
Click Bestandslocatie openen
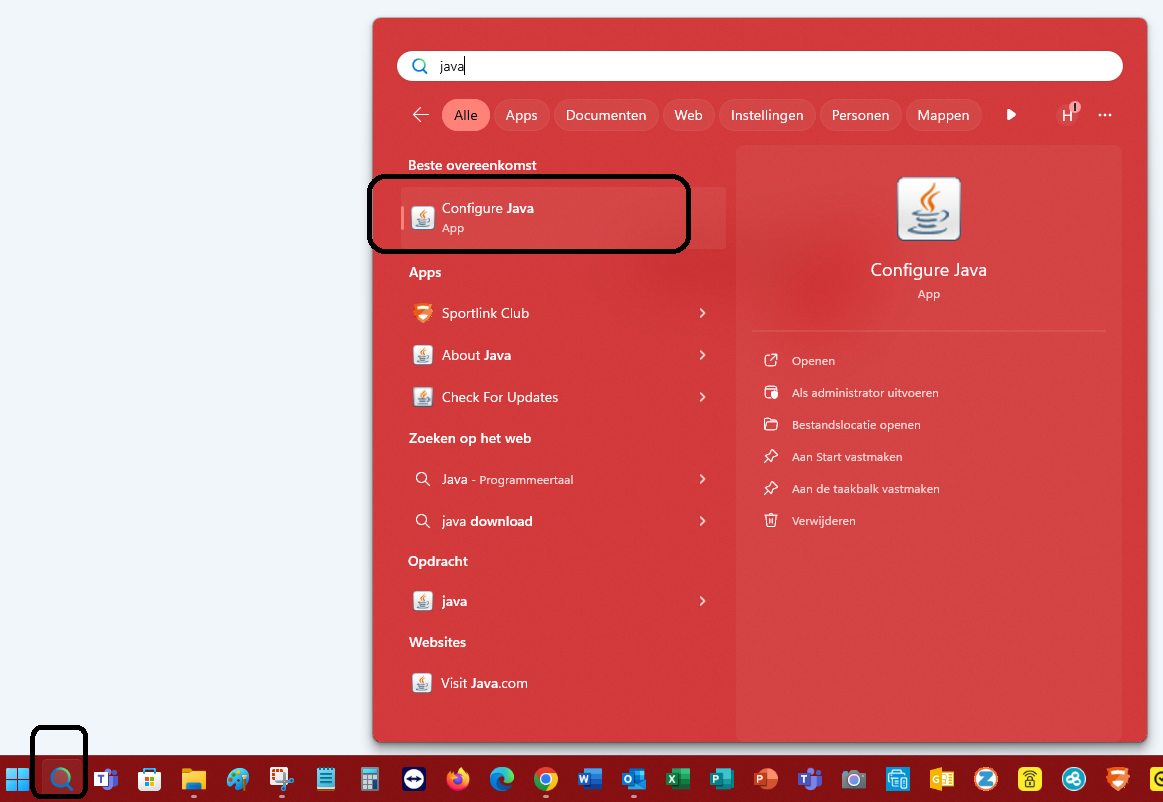click(856, 424)
